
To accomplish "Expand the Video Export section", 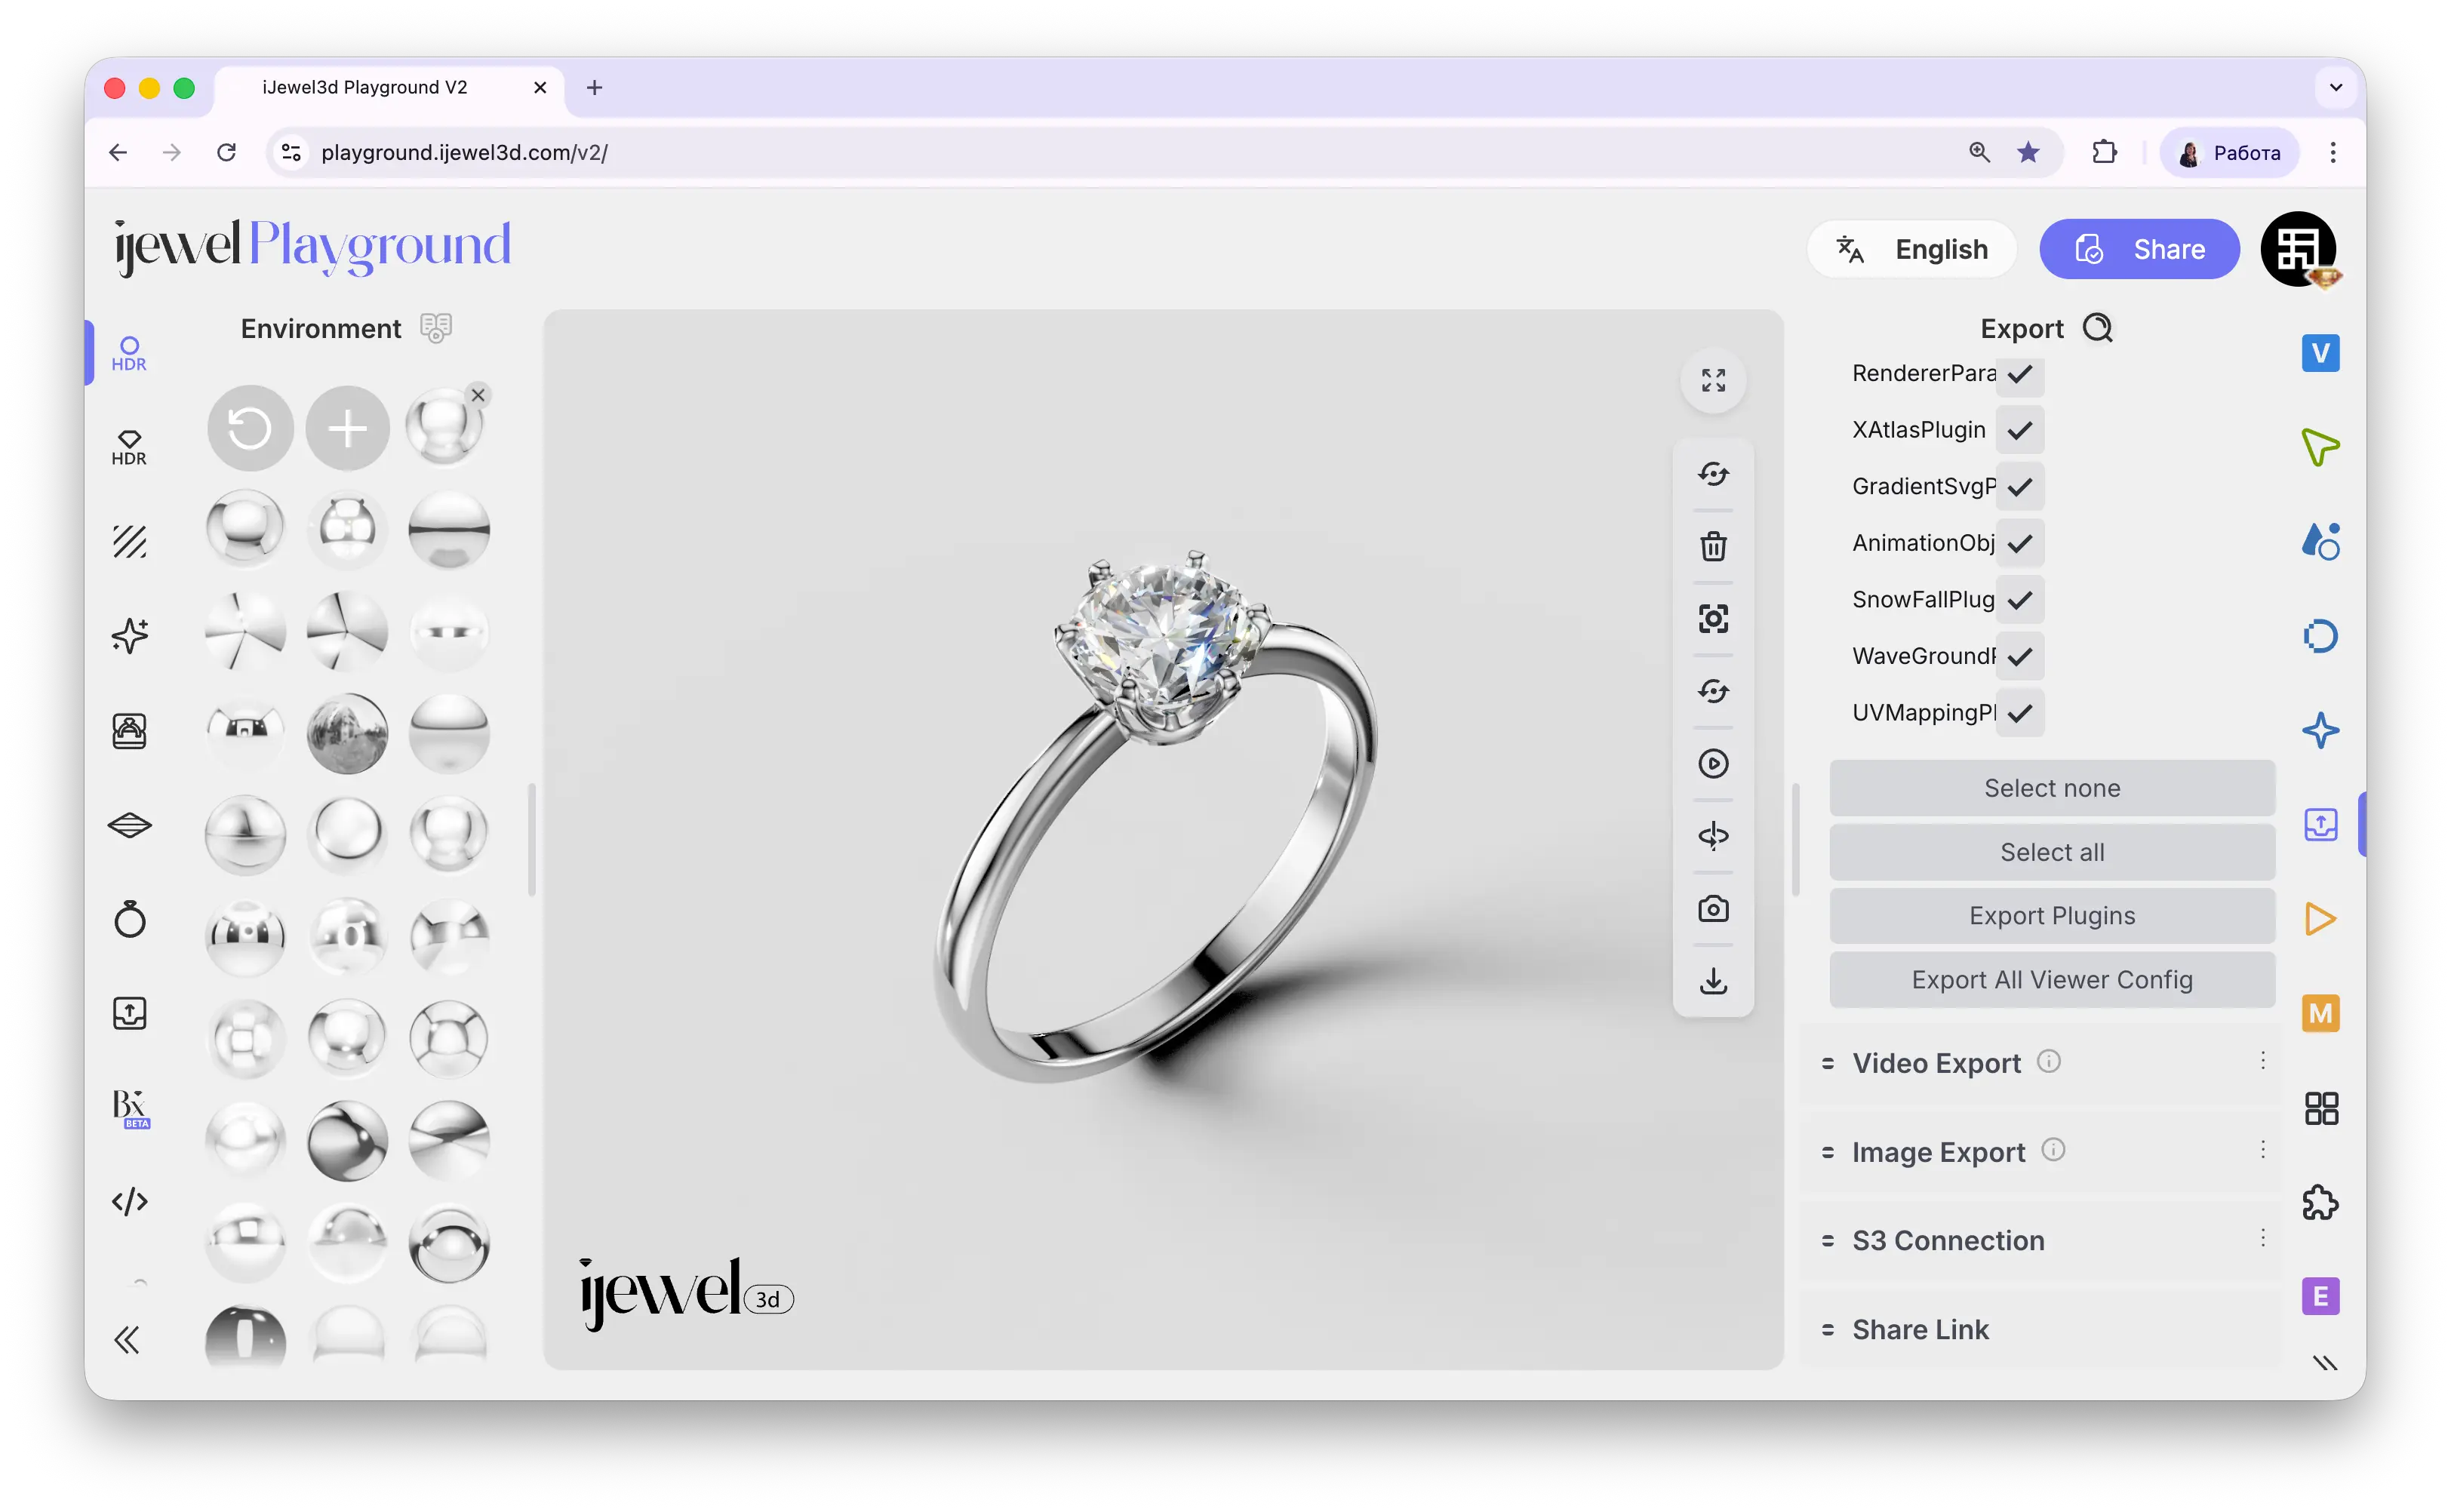I will click(2041, 1063).
